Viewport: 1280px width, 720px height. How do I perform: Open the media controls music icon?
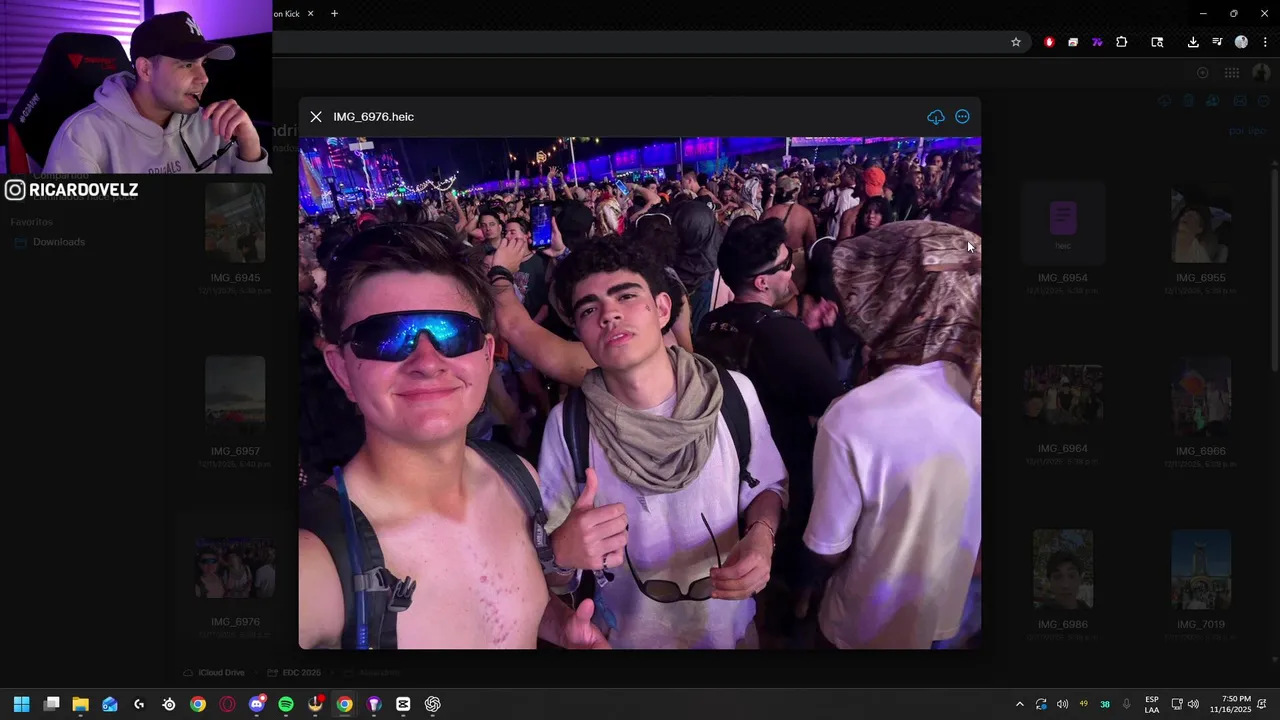point(1217,42)
